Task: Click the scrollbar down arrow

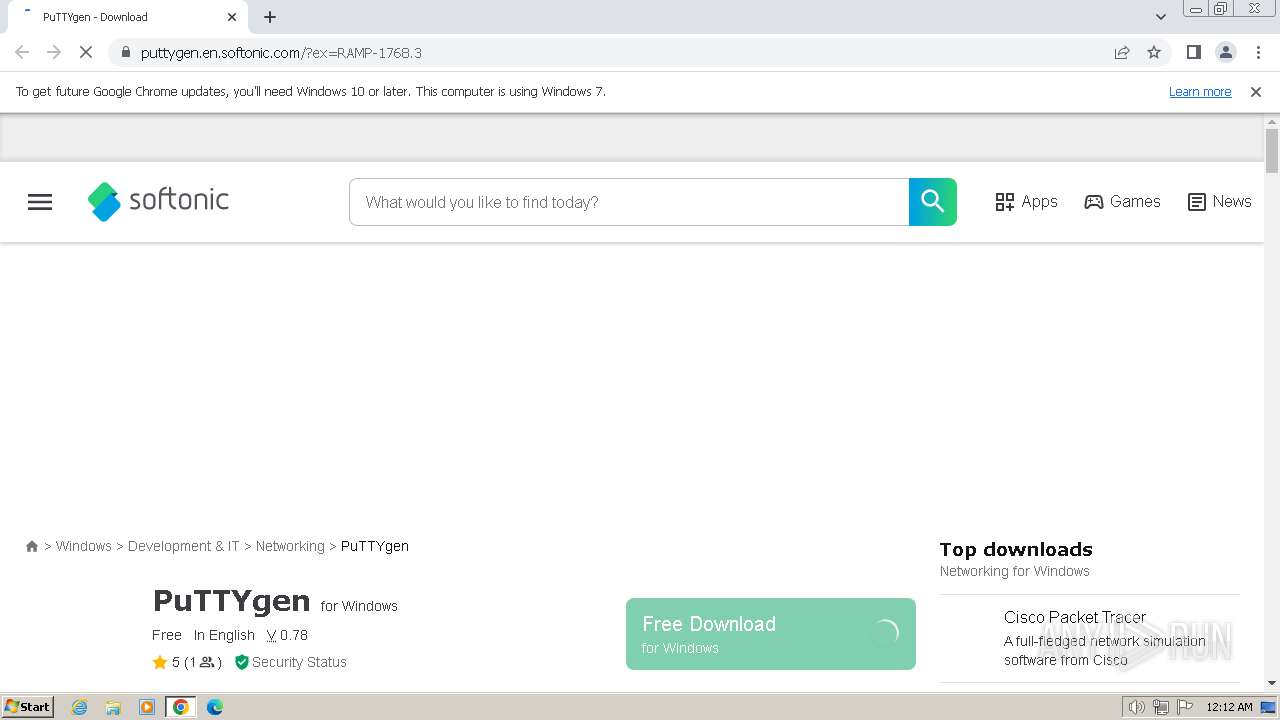Action: point(1272,684)
